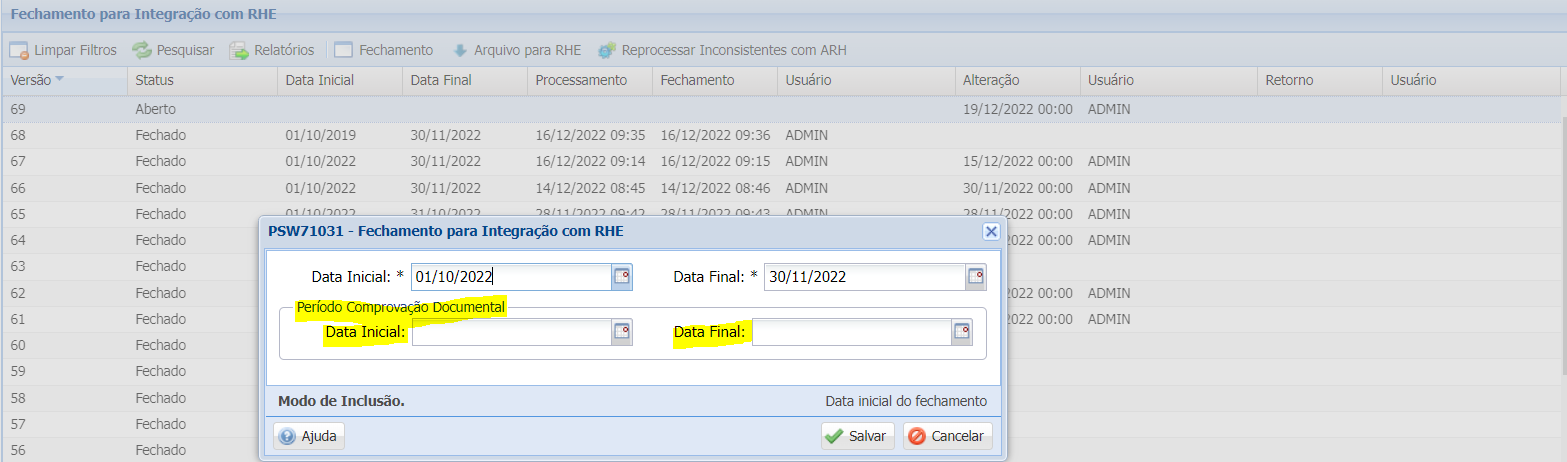1567x462 pixels.
Task: Open calendar for Comprovação Documental Data Final
Action: click(x=962, y=332)
